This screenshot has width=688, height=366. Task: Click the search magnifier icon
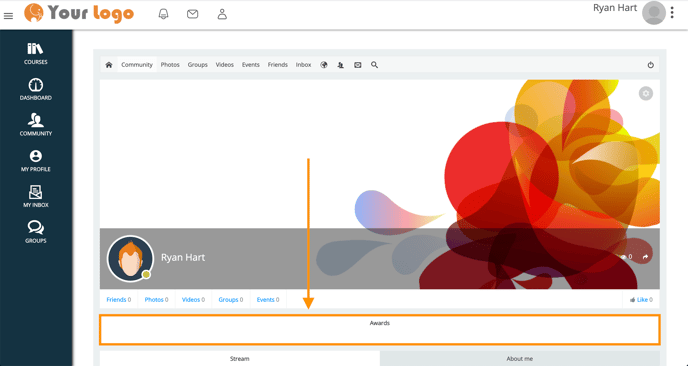pos(374,65)
